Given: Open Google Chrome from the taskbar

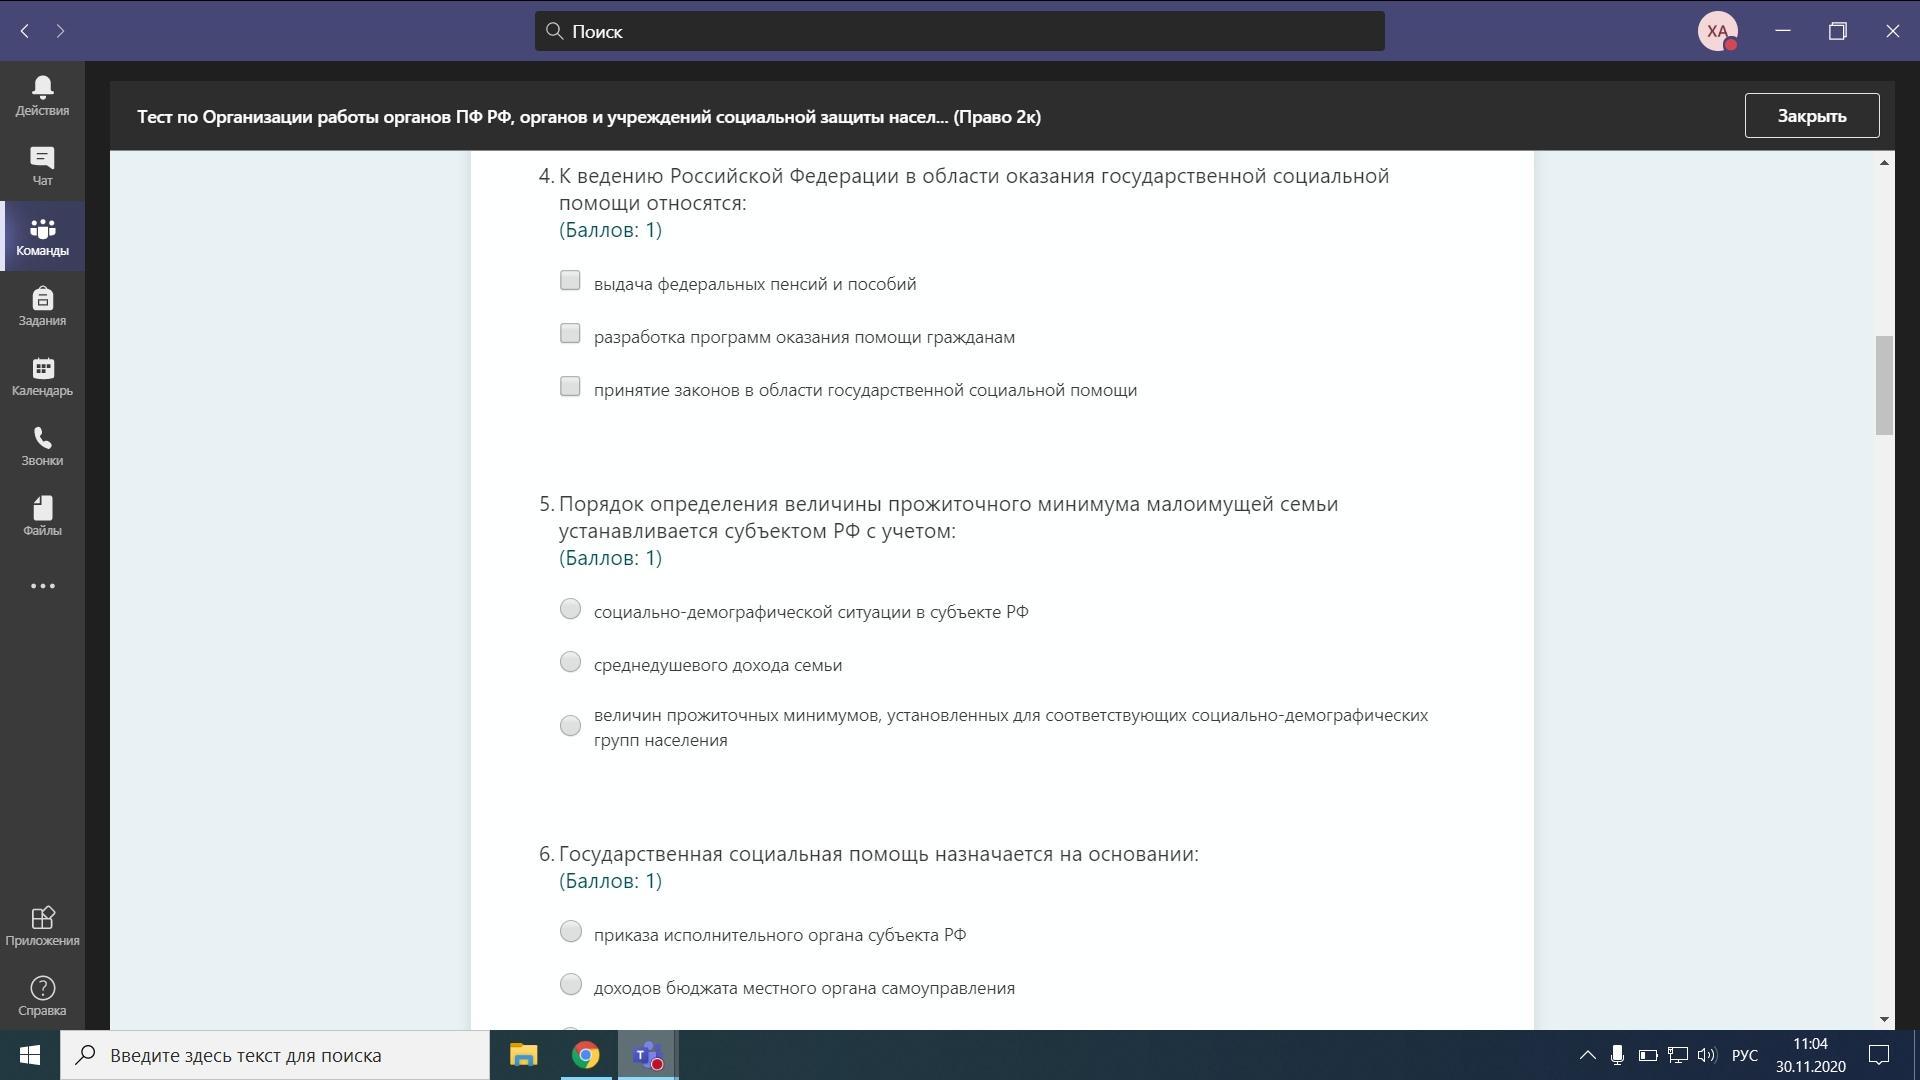Looking at the screenshot, I should pyautogui.click(x=586, y=1055).
